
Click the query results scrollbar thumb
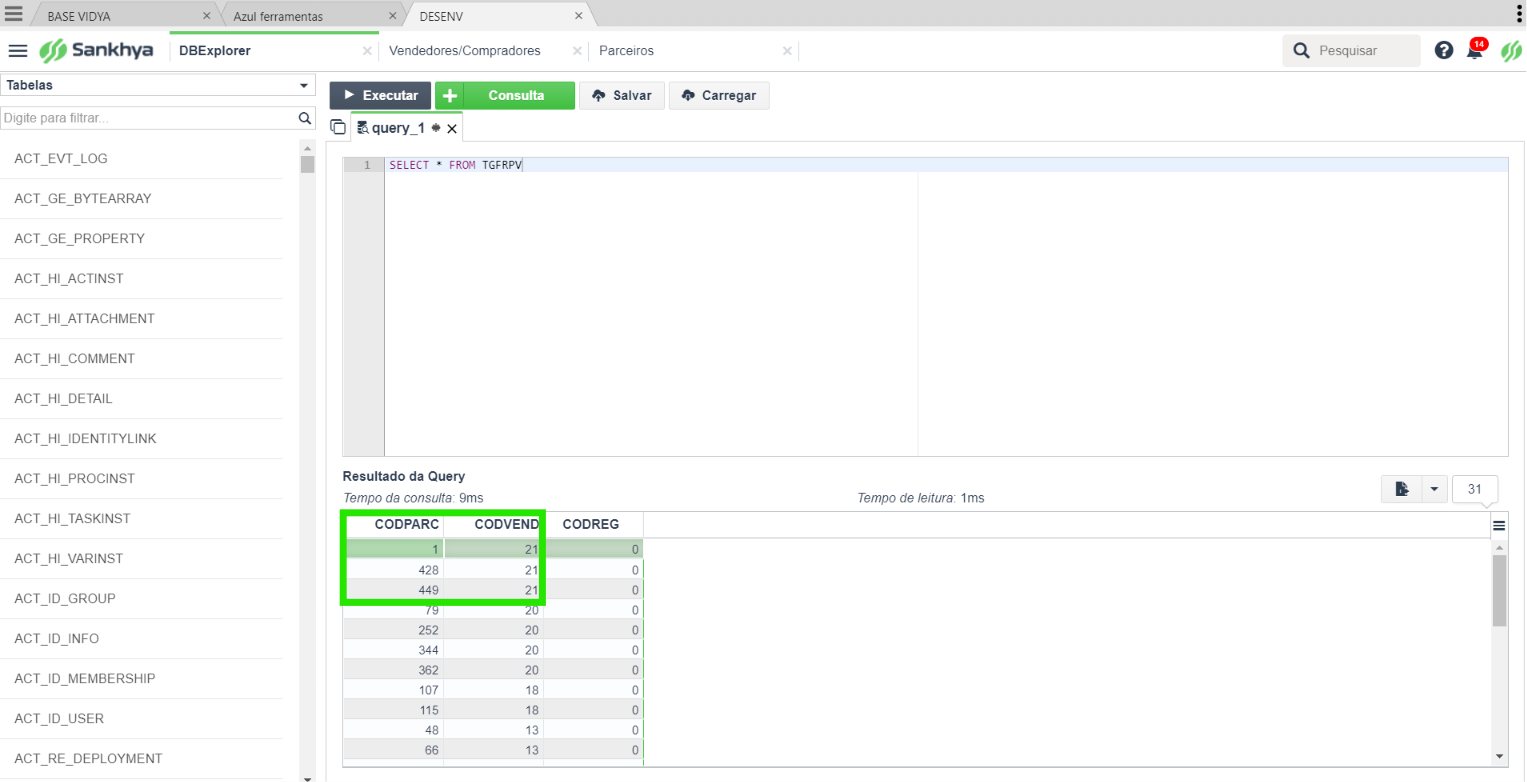1499,590
